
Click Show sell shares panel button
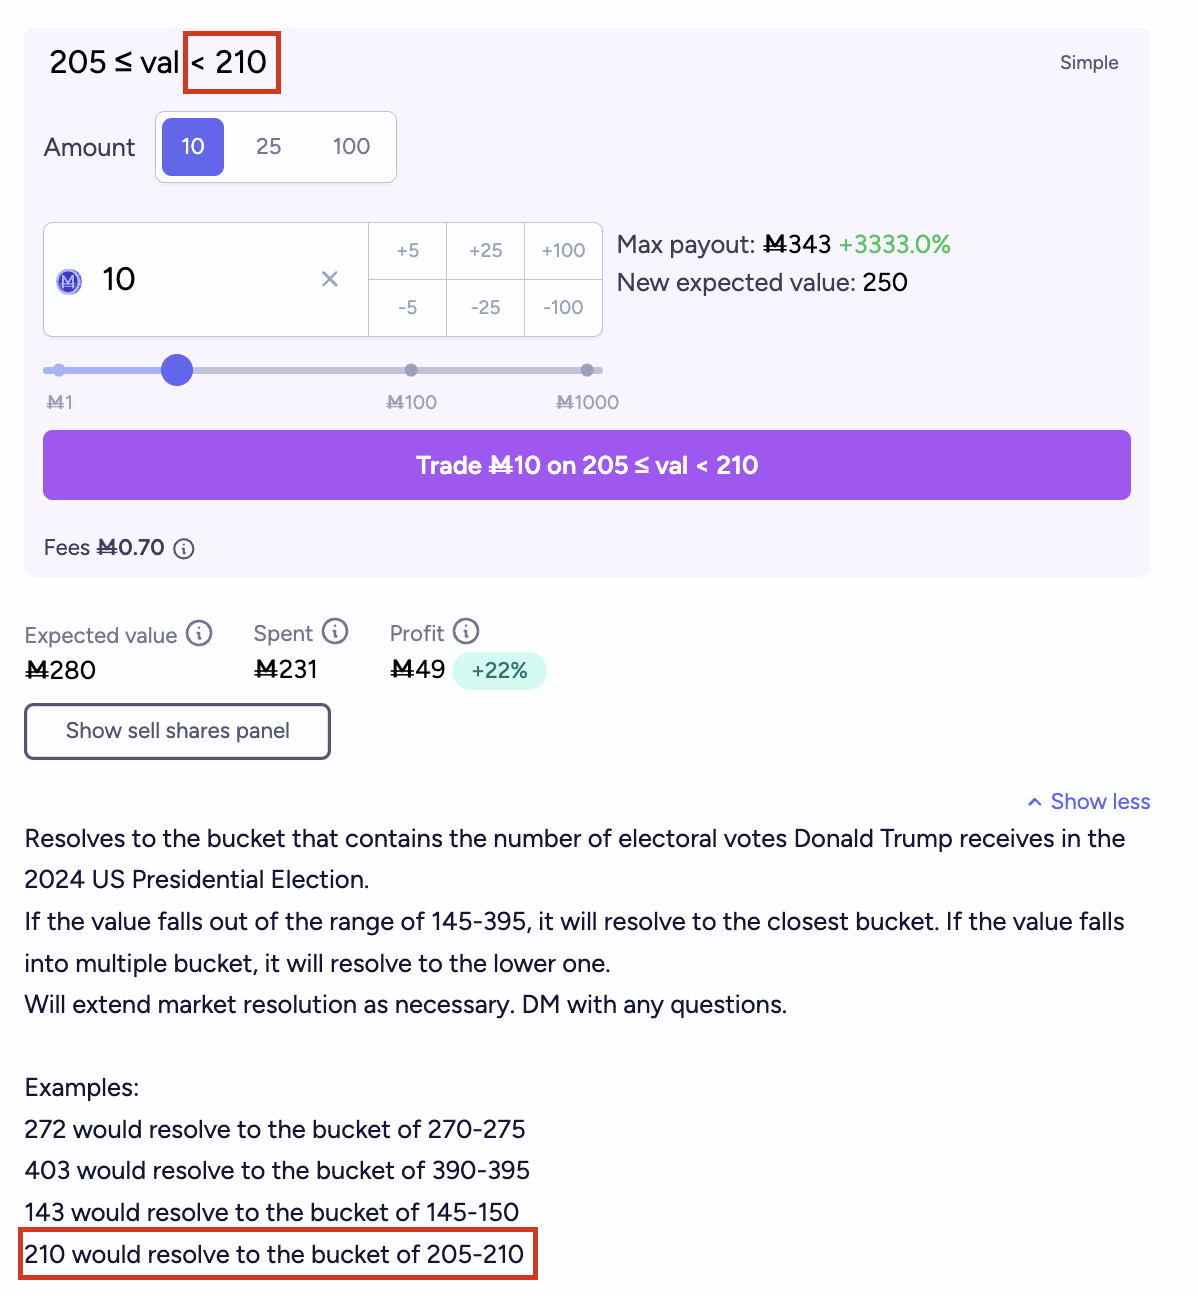177,731
